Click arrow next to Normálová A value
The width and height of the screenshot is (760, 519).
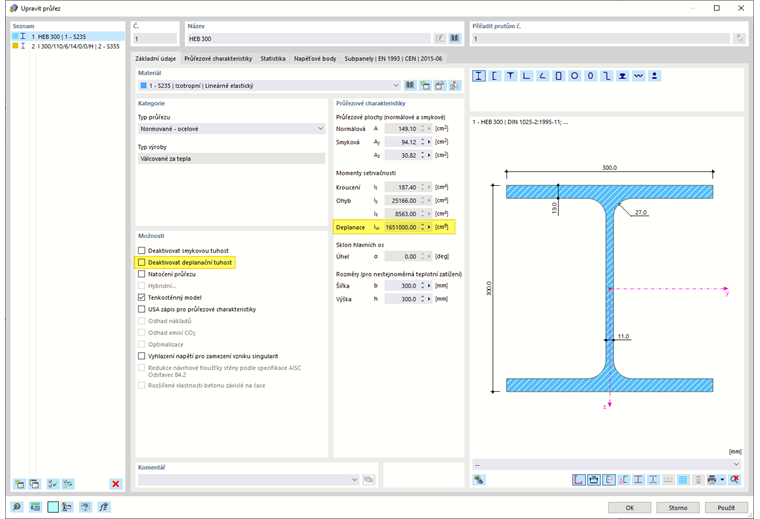[429, 128]
